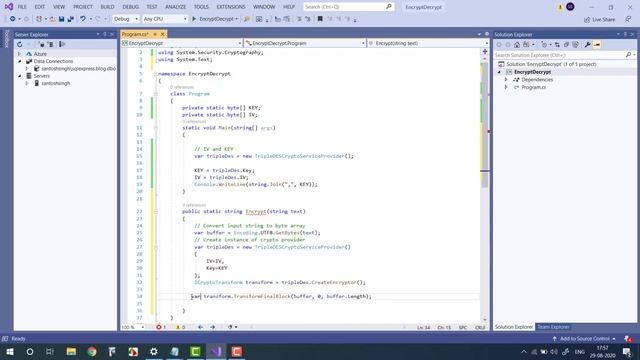Open the FILE menu
Screen dimensions: 640x360
[22, 7]
